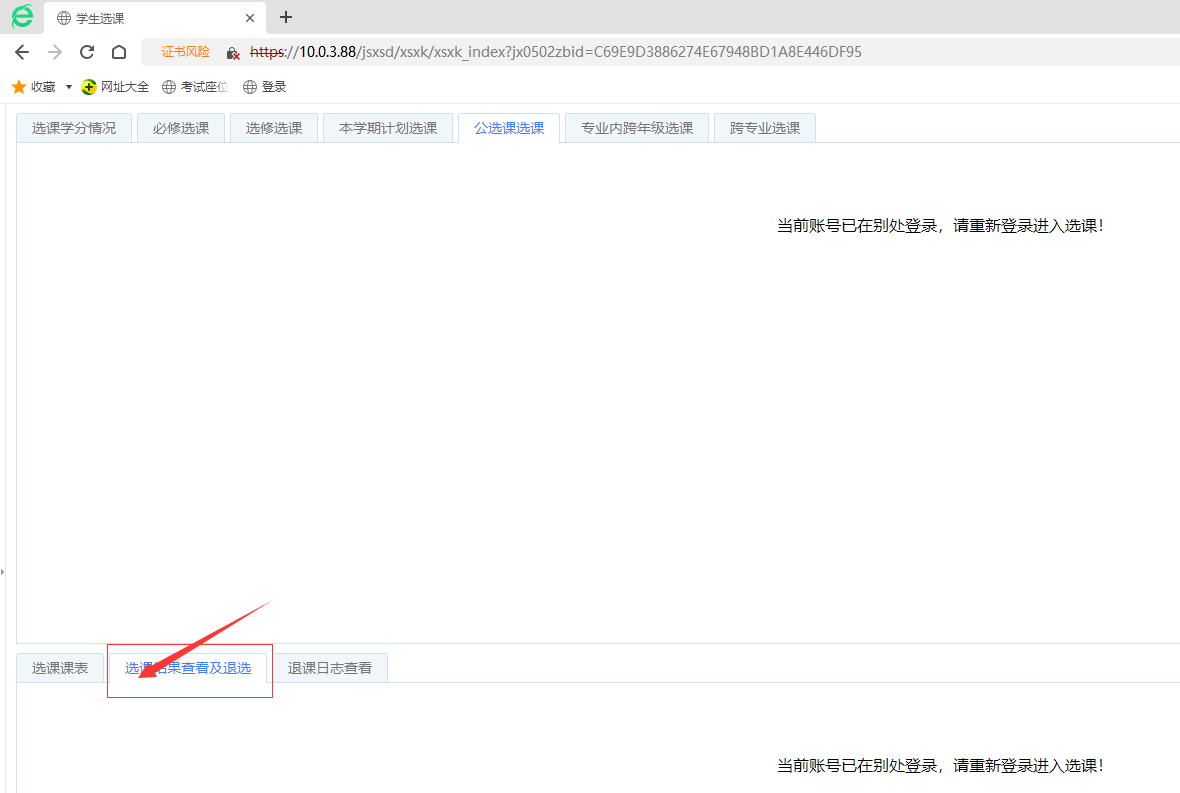Click the certificate risk lock icon
1180x793 pixels.
coord(232,52)
